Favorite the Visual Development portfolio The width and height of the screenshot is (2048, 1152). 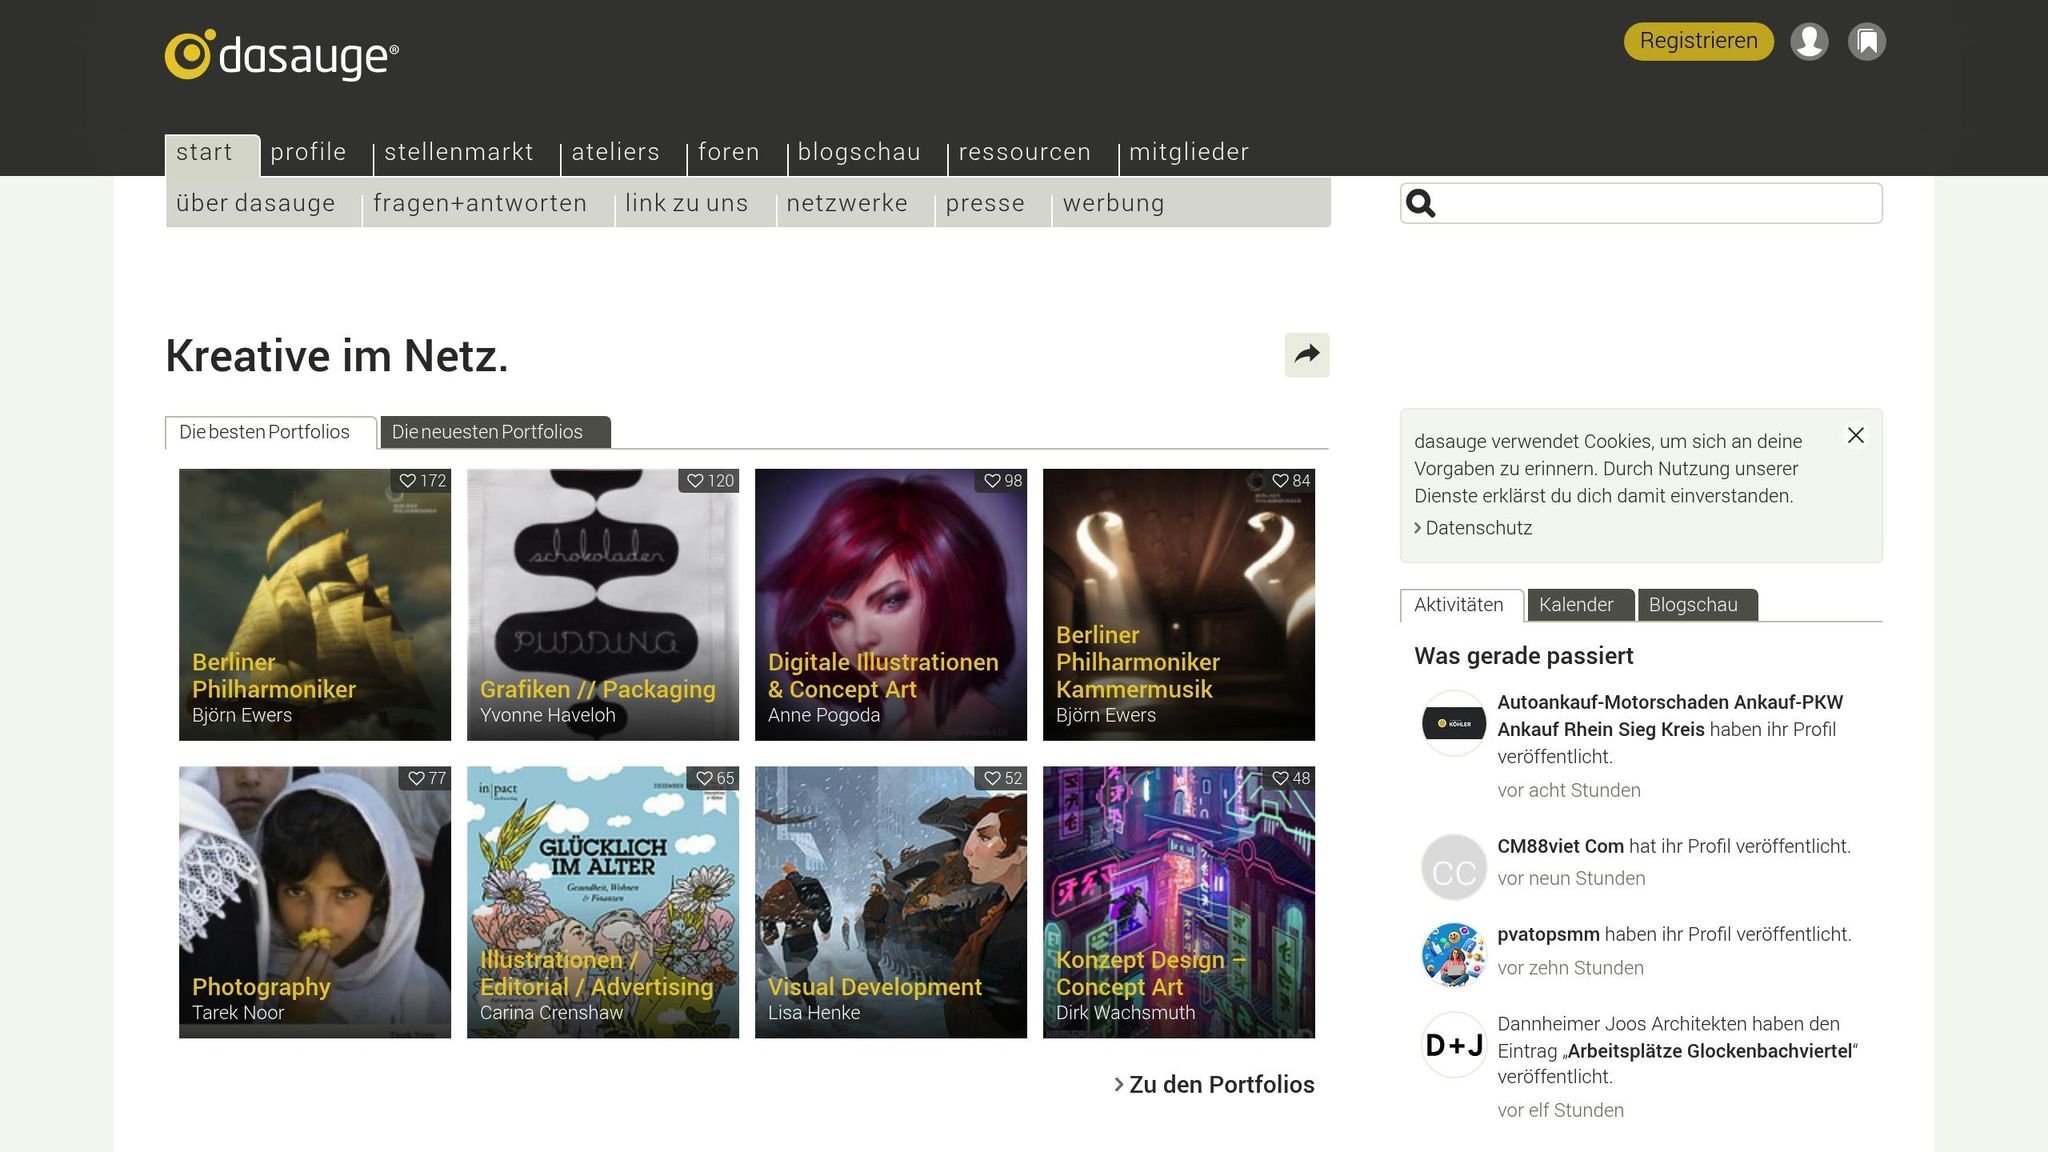993,777
